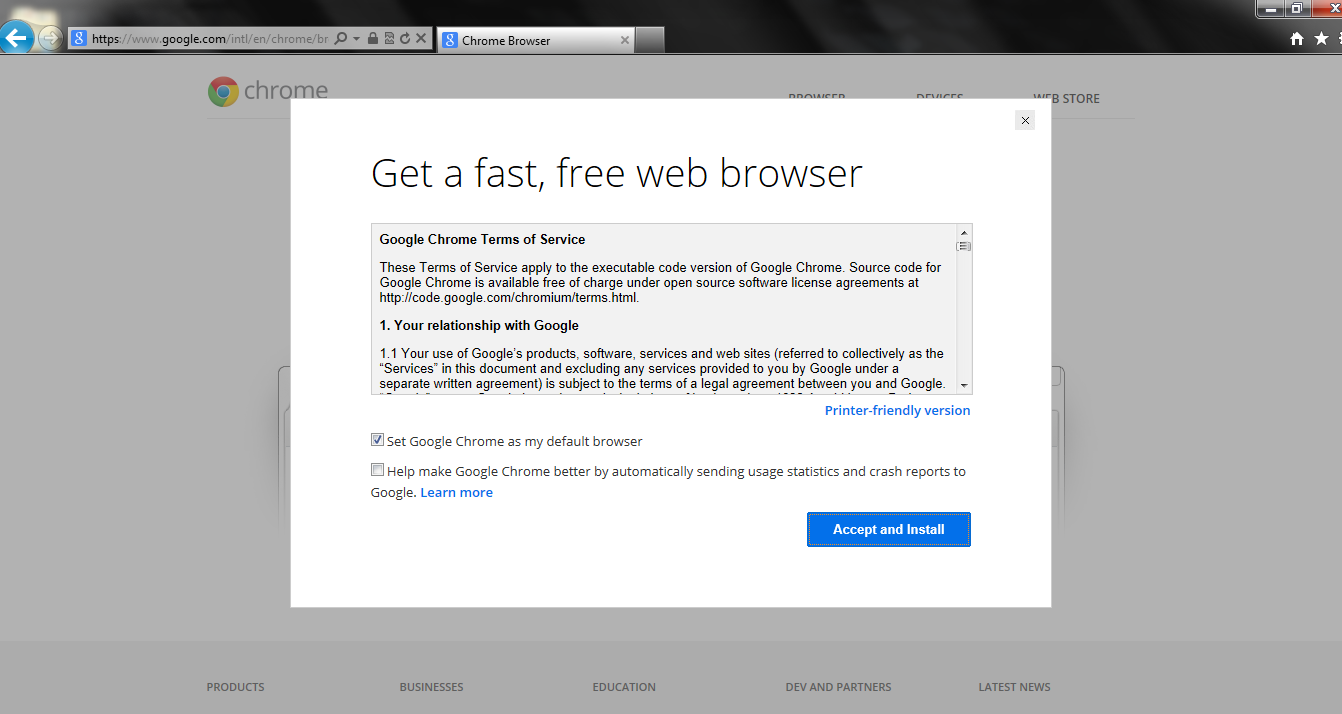1342x714 pixels.
Task: Close the Chrome Browser tab
Action: [x=625, y=40]
